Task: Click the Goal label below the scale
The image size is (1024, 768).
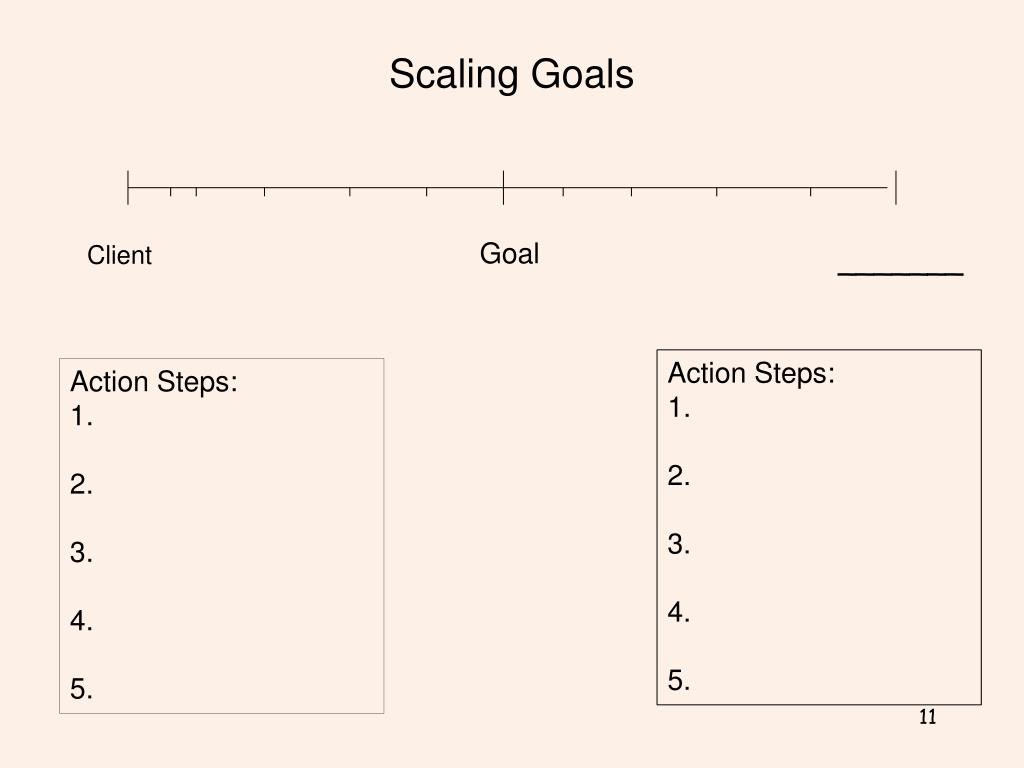Action: coord(509,253)
